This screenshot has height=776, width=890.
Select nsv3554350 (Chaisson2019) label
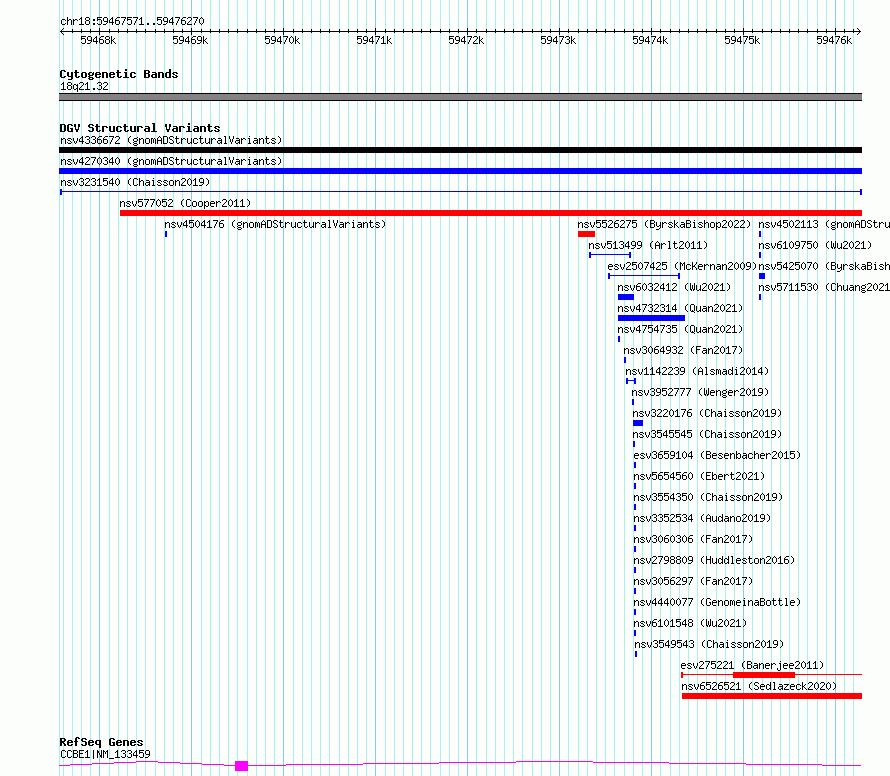click(x=708, y=497)
